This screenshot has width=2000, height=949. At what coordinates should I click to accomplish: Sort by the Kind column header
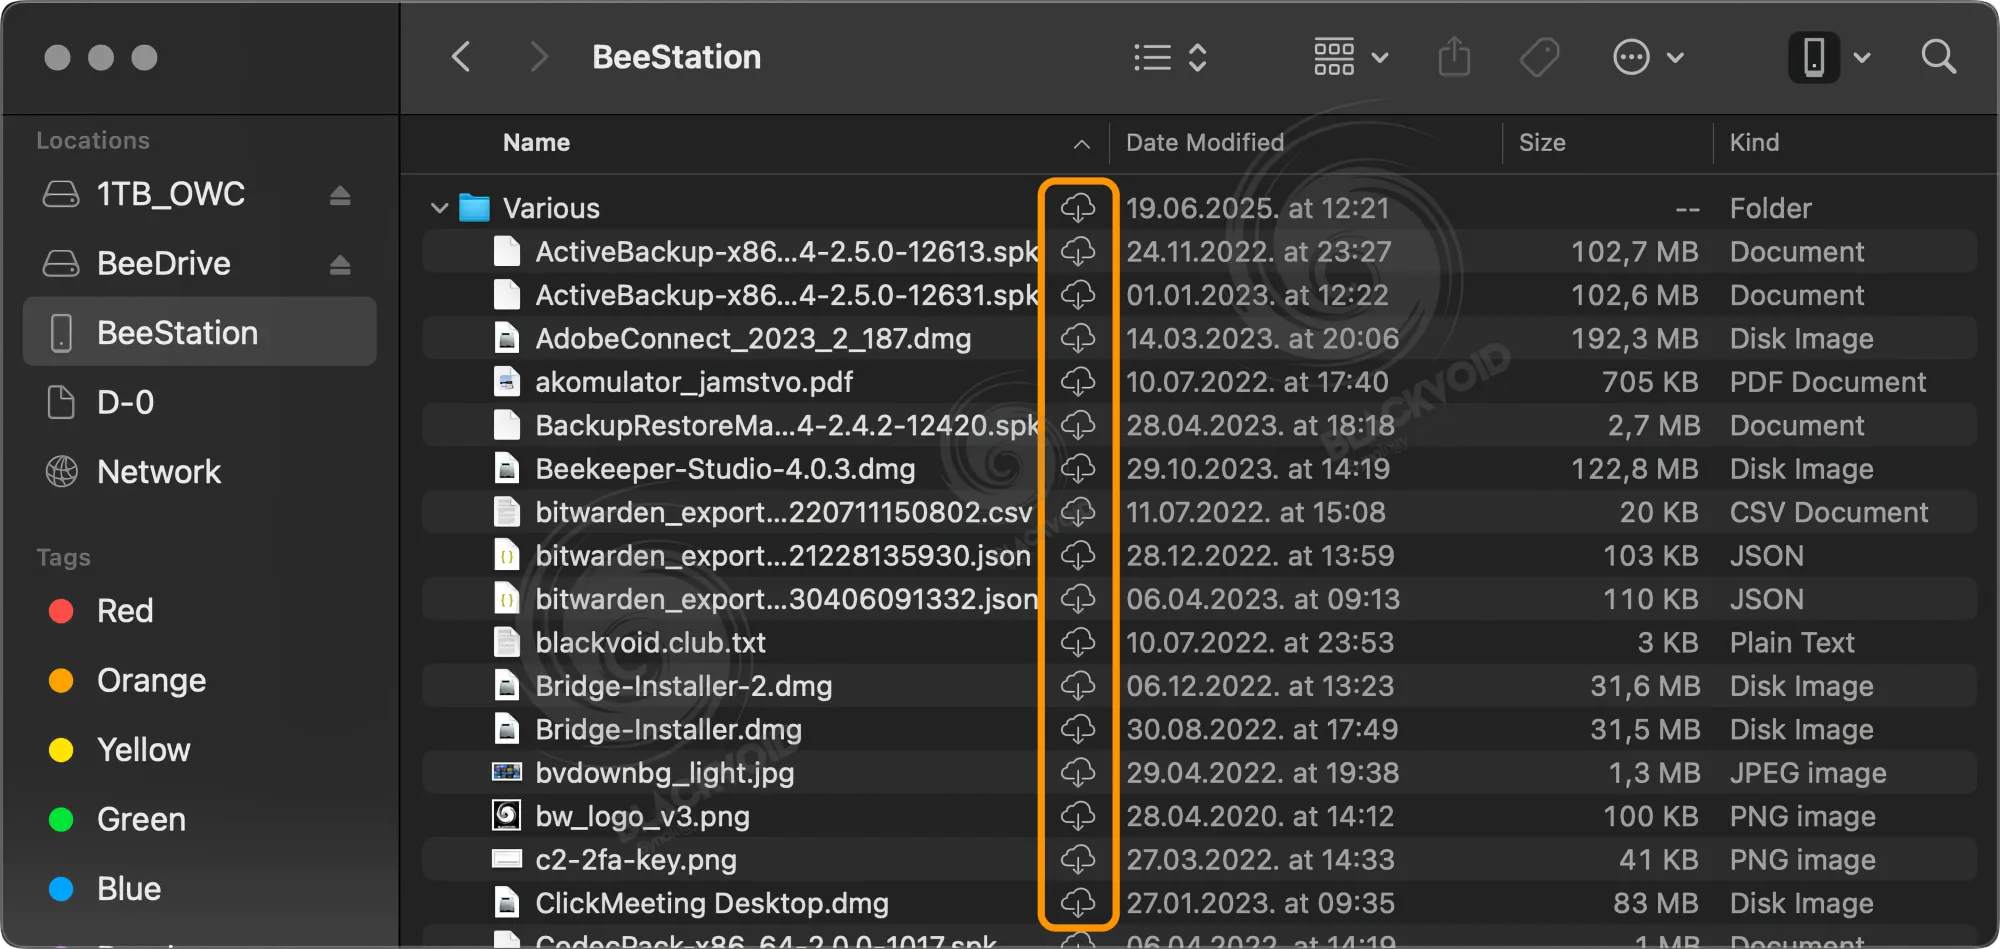click(x=1754, y=142)
